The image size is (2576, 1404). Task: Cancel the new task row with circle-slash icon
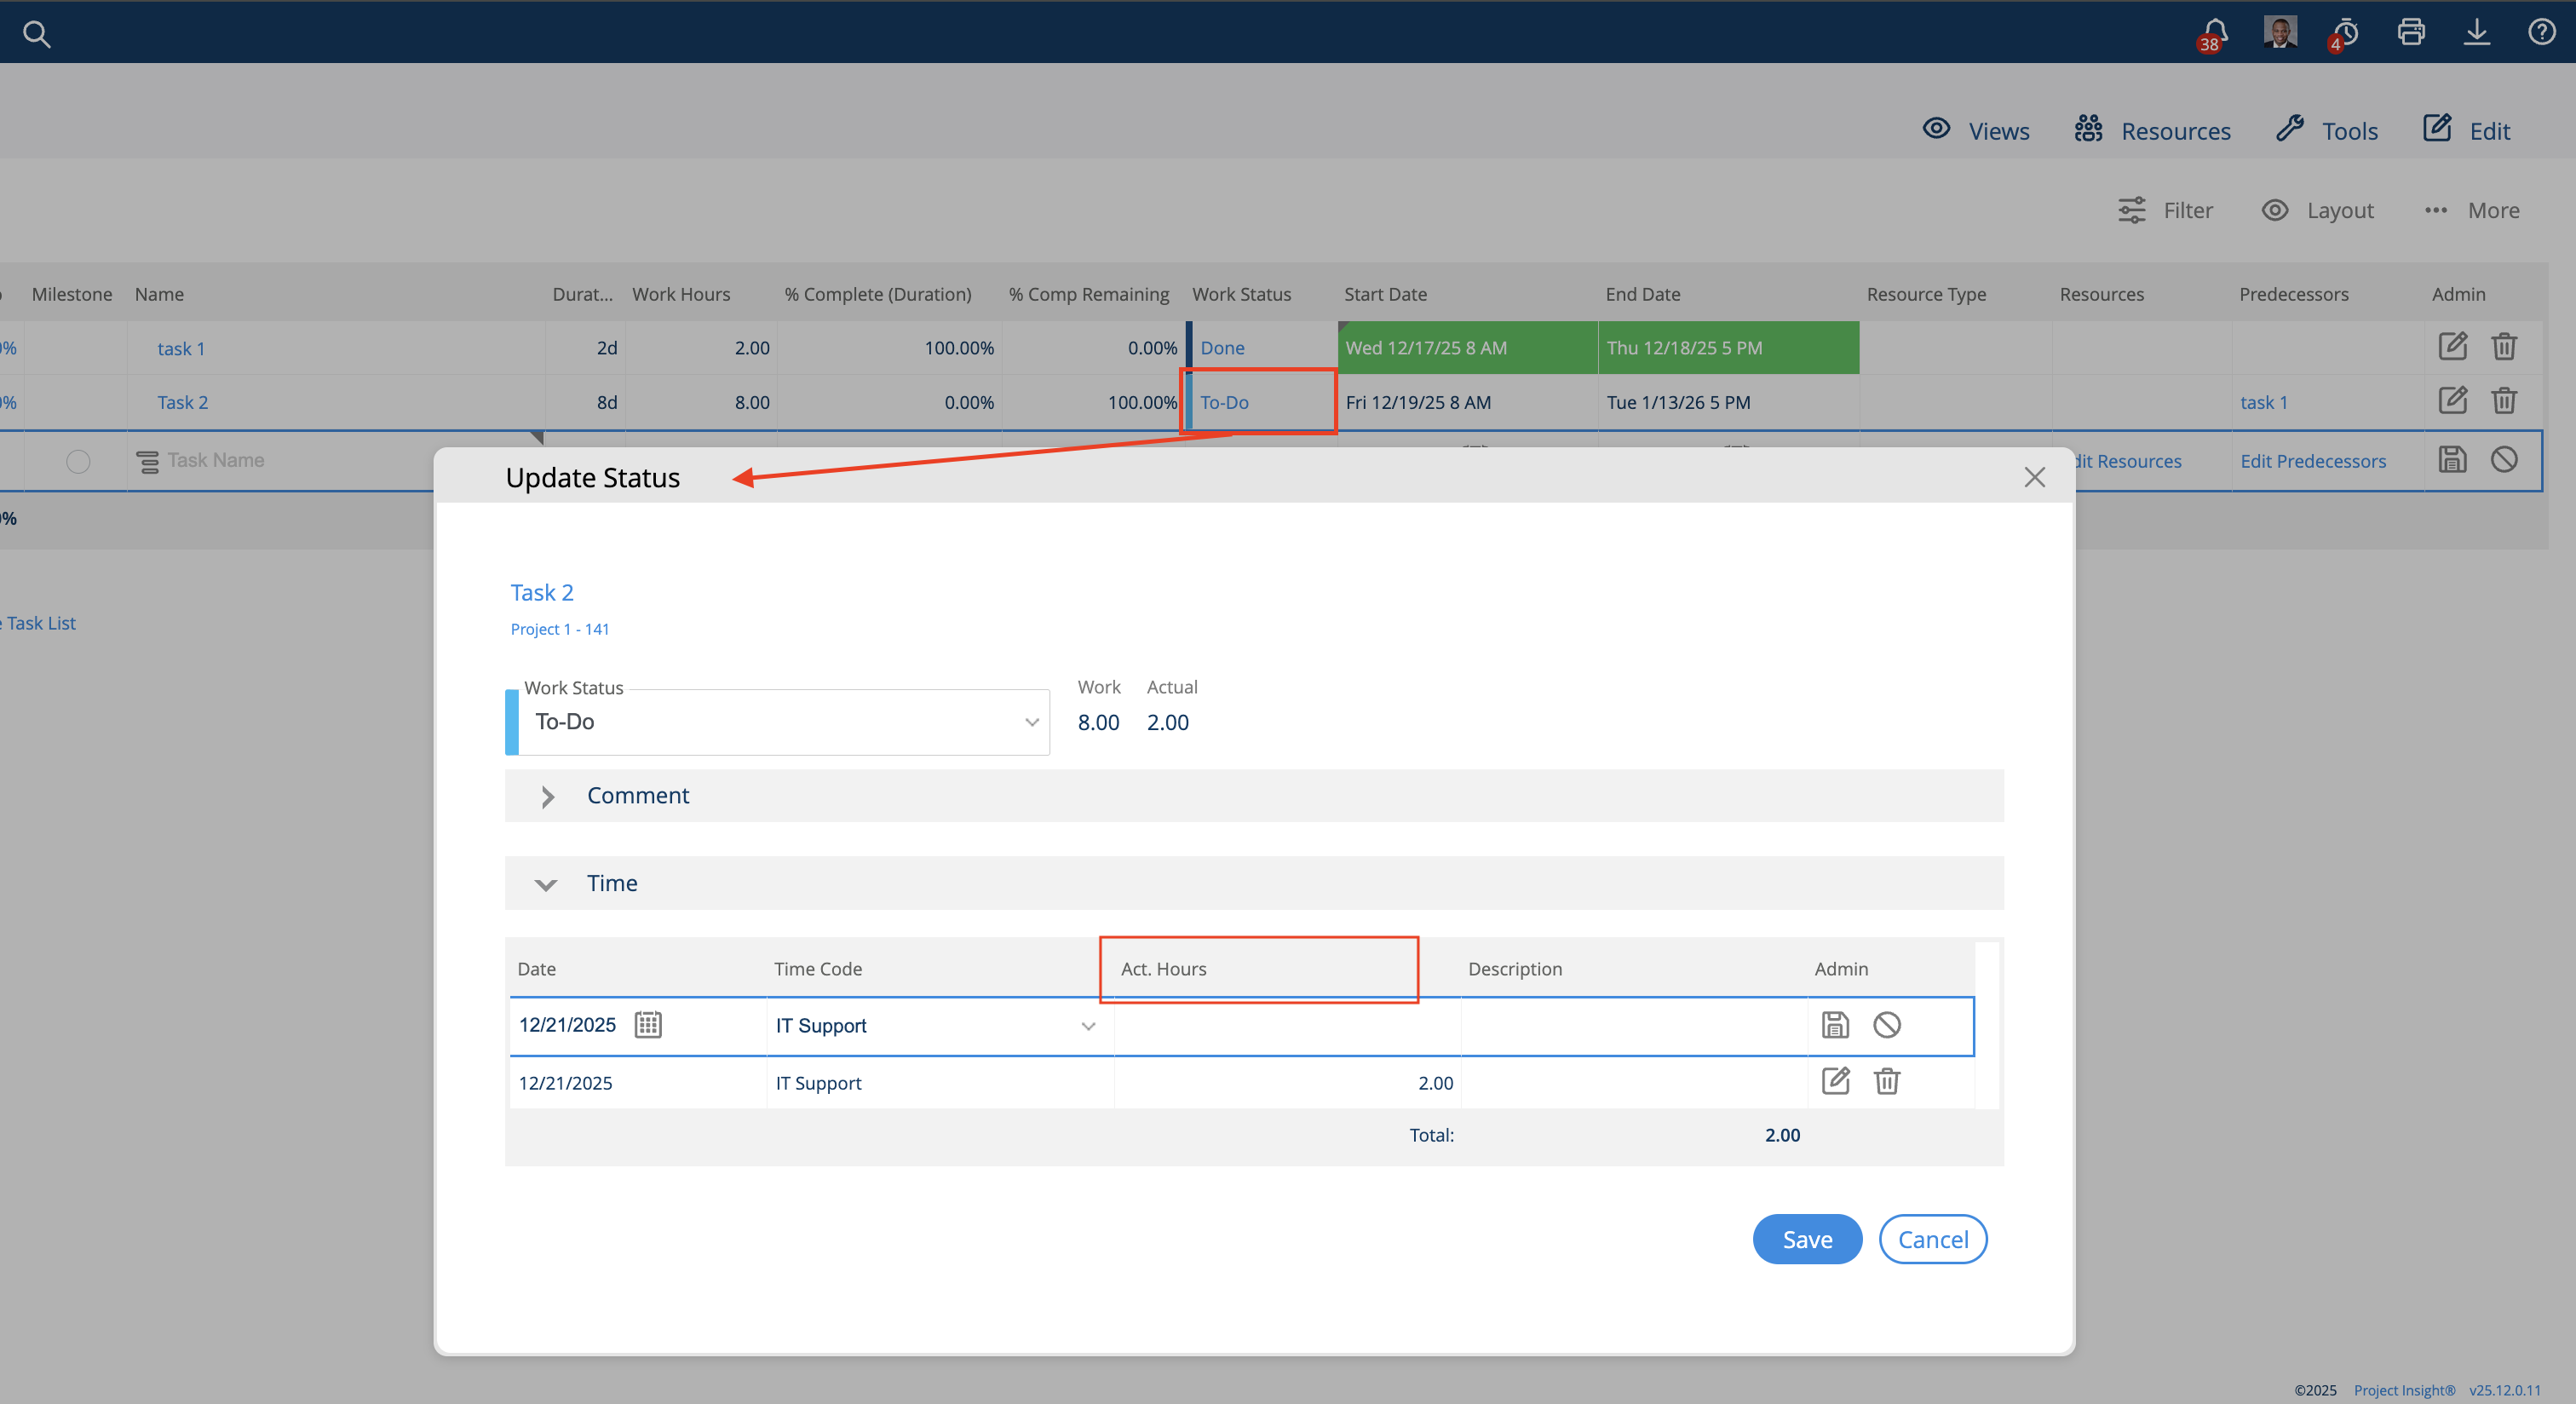point(2504,459)
